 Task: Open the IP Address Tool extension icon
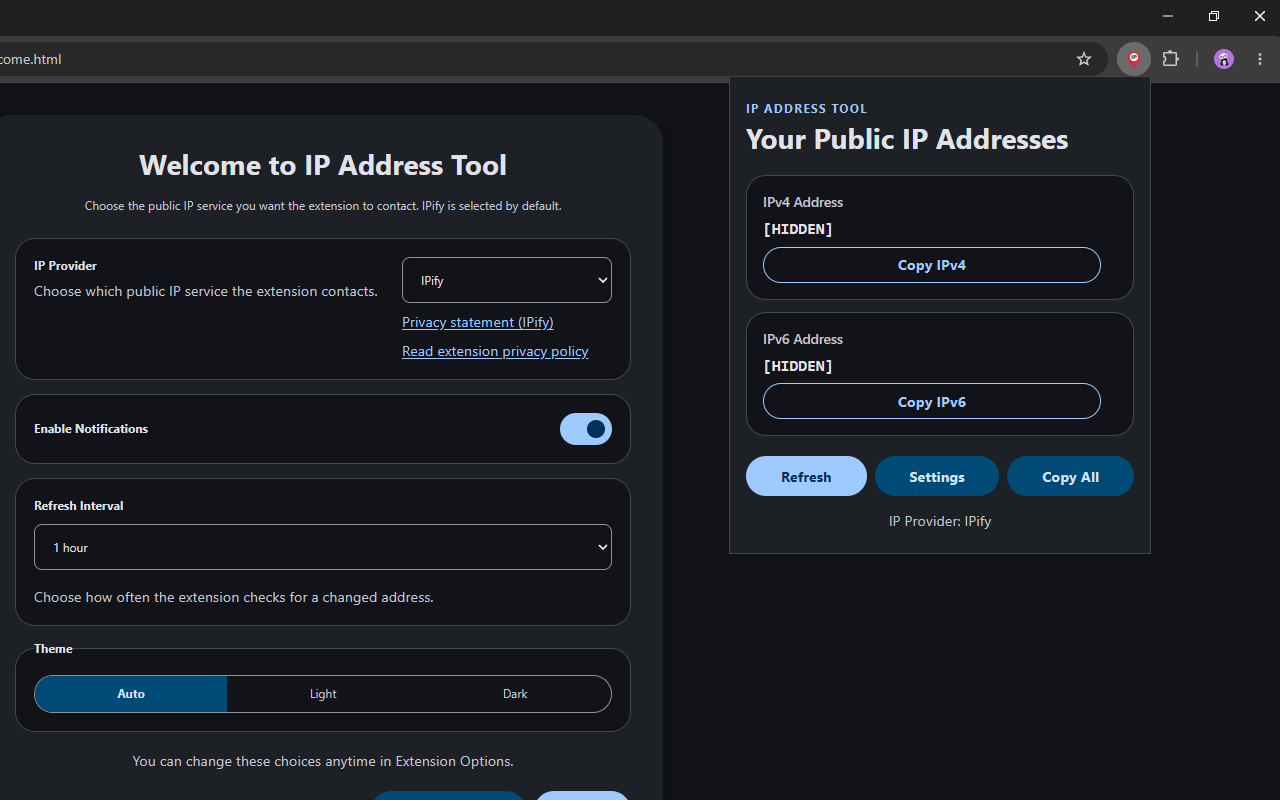[1134, 59]
